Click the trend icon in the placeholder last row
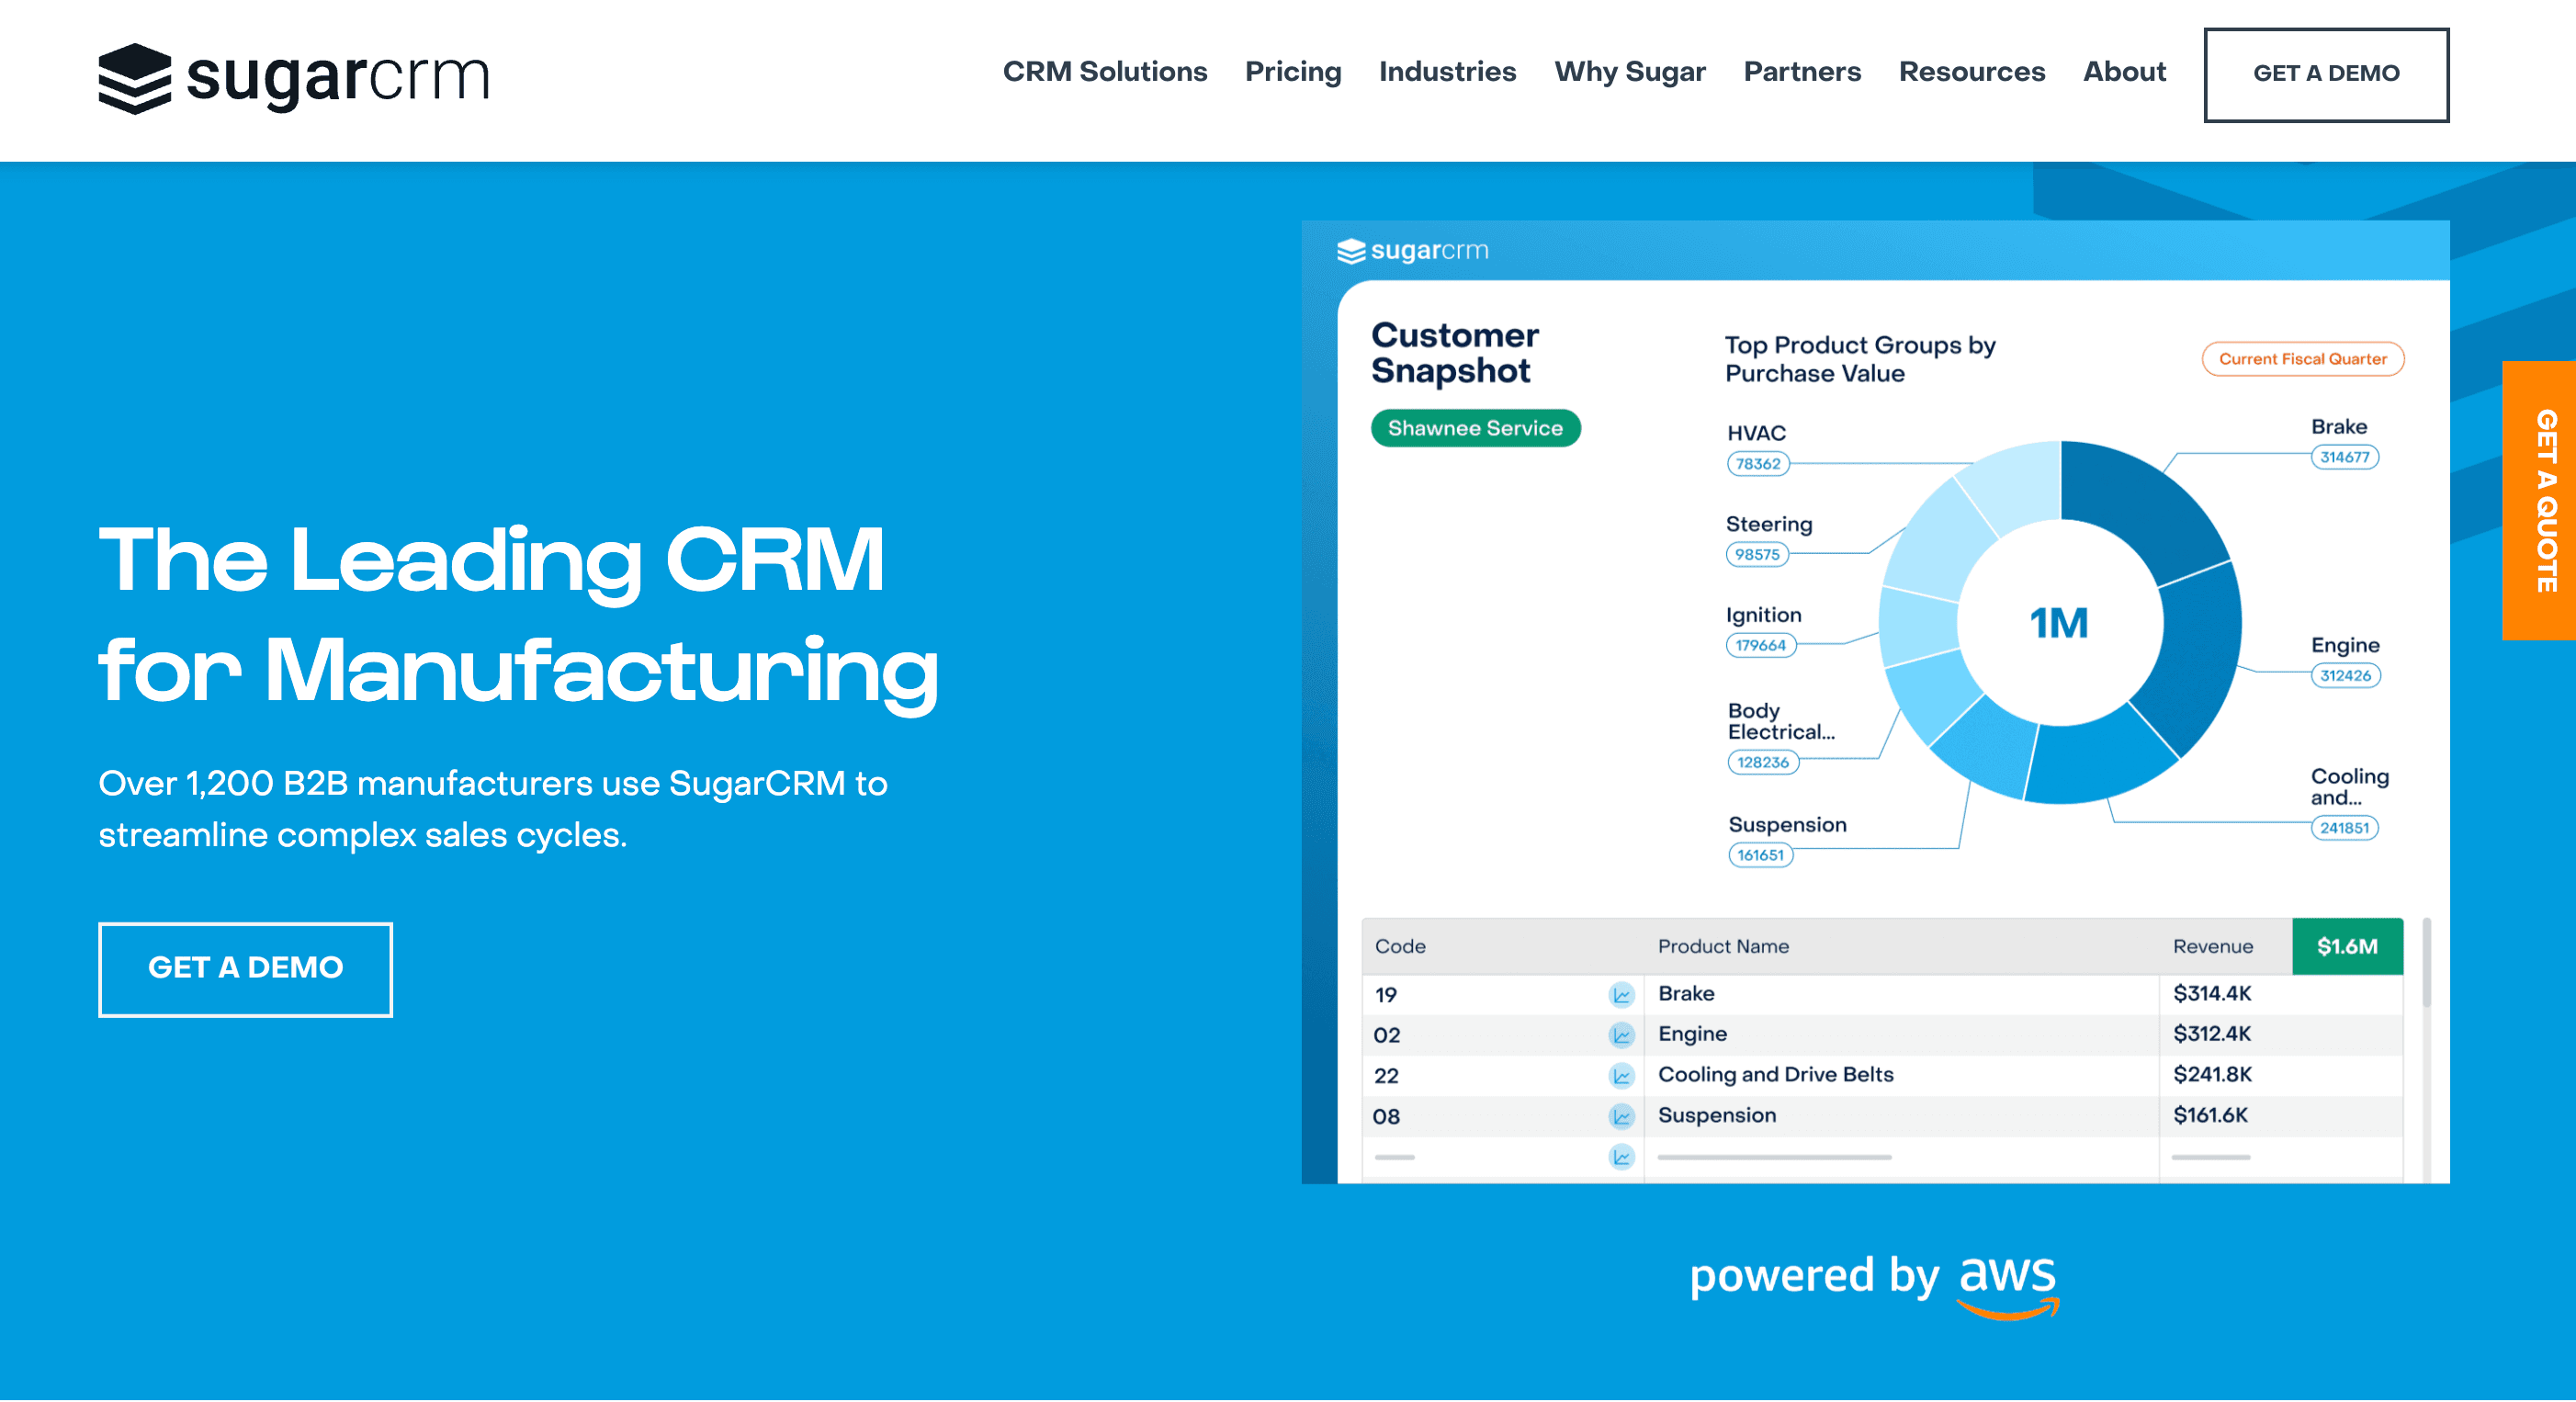Viewport: 2576px width, 1402px height. click(x=1620, y=1157)
